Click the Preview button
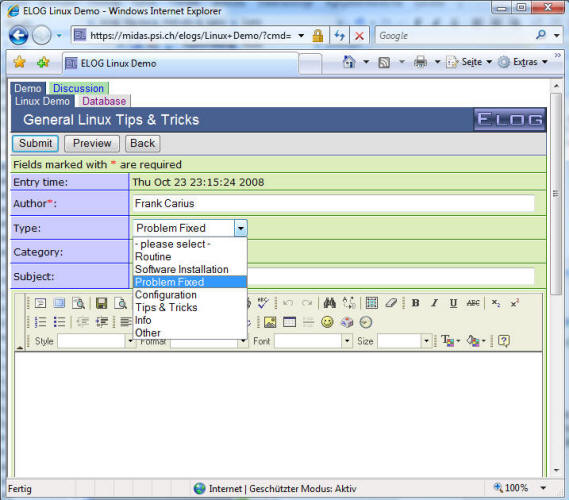 [92, 144]
